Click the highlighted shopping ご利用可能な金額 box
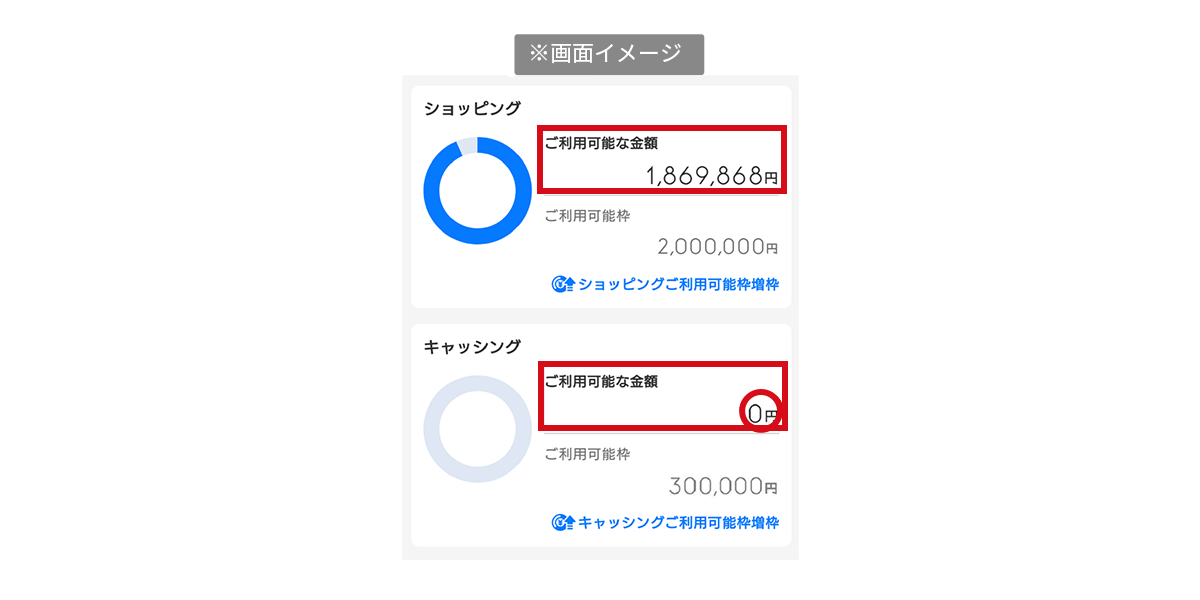This screenshot has height=600, width=1200. point(662,161)
